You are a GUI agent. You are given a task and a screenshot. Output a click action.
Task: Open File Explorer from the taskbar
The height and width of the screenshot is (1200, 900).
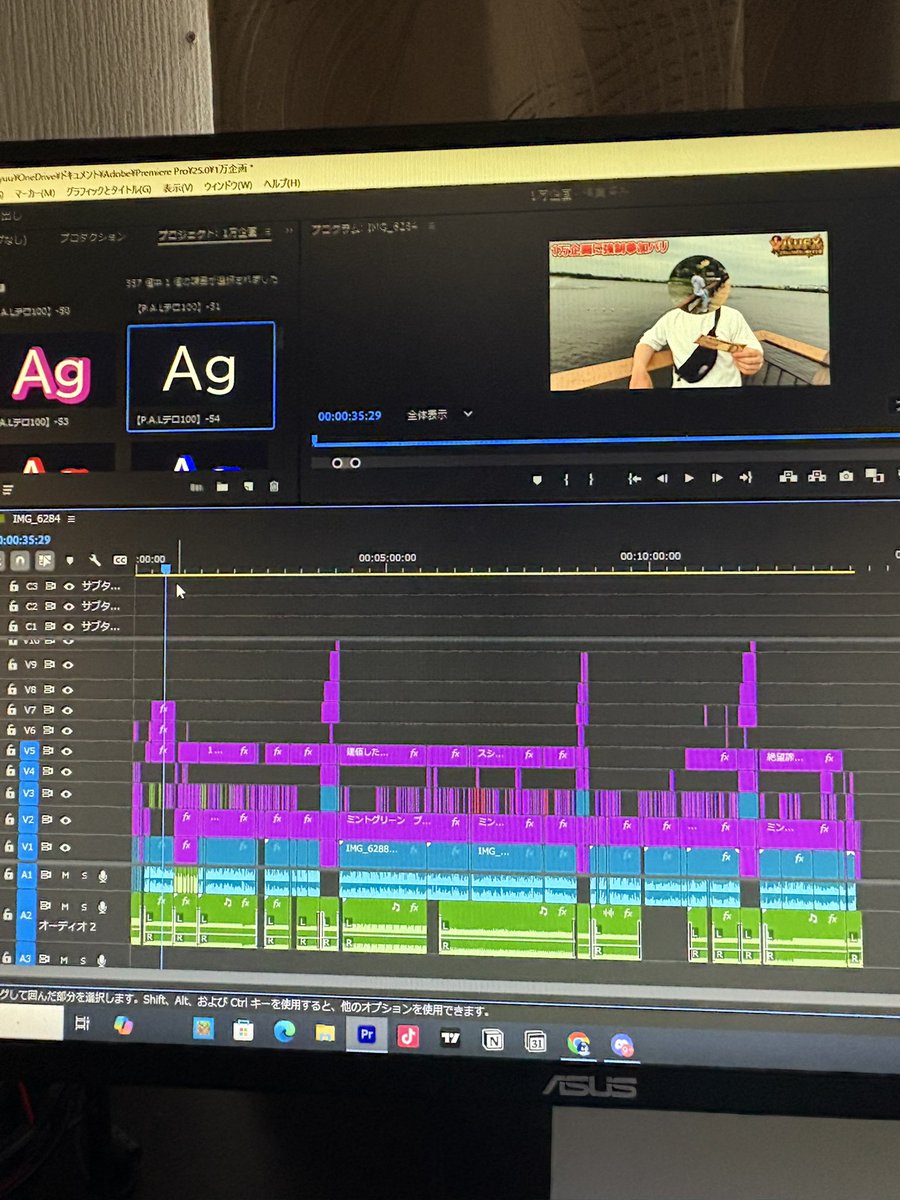[x=324, y=1032]
